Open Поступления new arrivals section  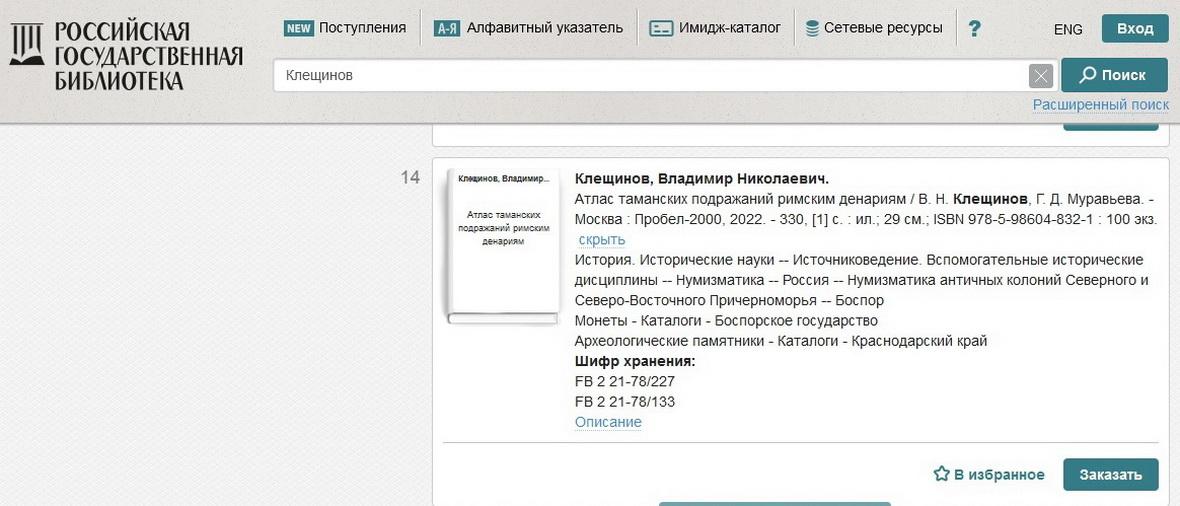pos(362,29)
